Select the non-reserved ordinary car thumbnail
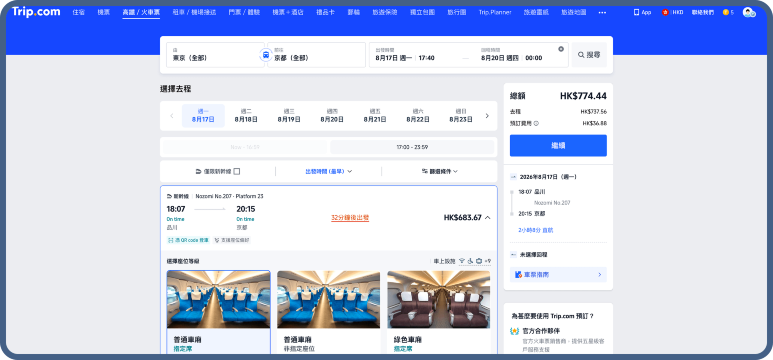Image resolution: width=773 pixels, height=360 pixels. pyautogui.click(x=328, y=299)
